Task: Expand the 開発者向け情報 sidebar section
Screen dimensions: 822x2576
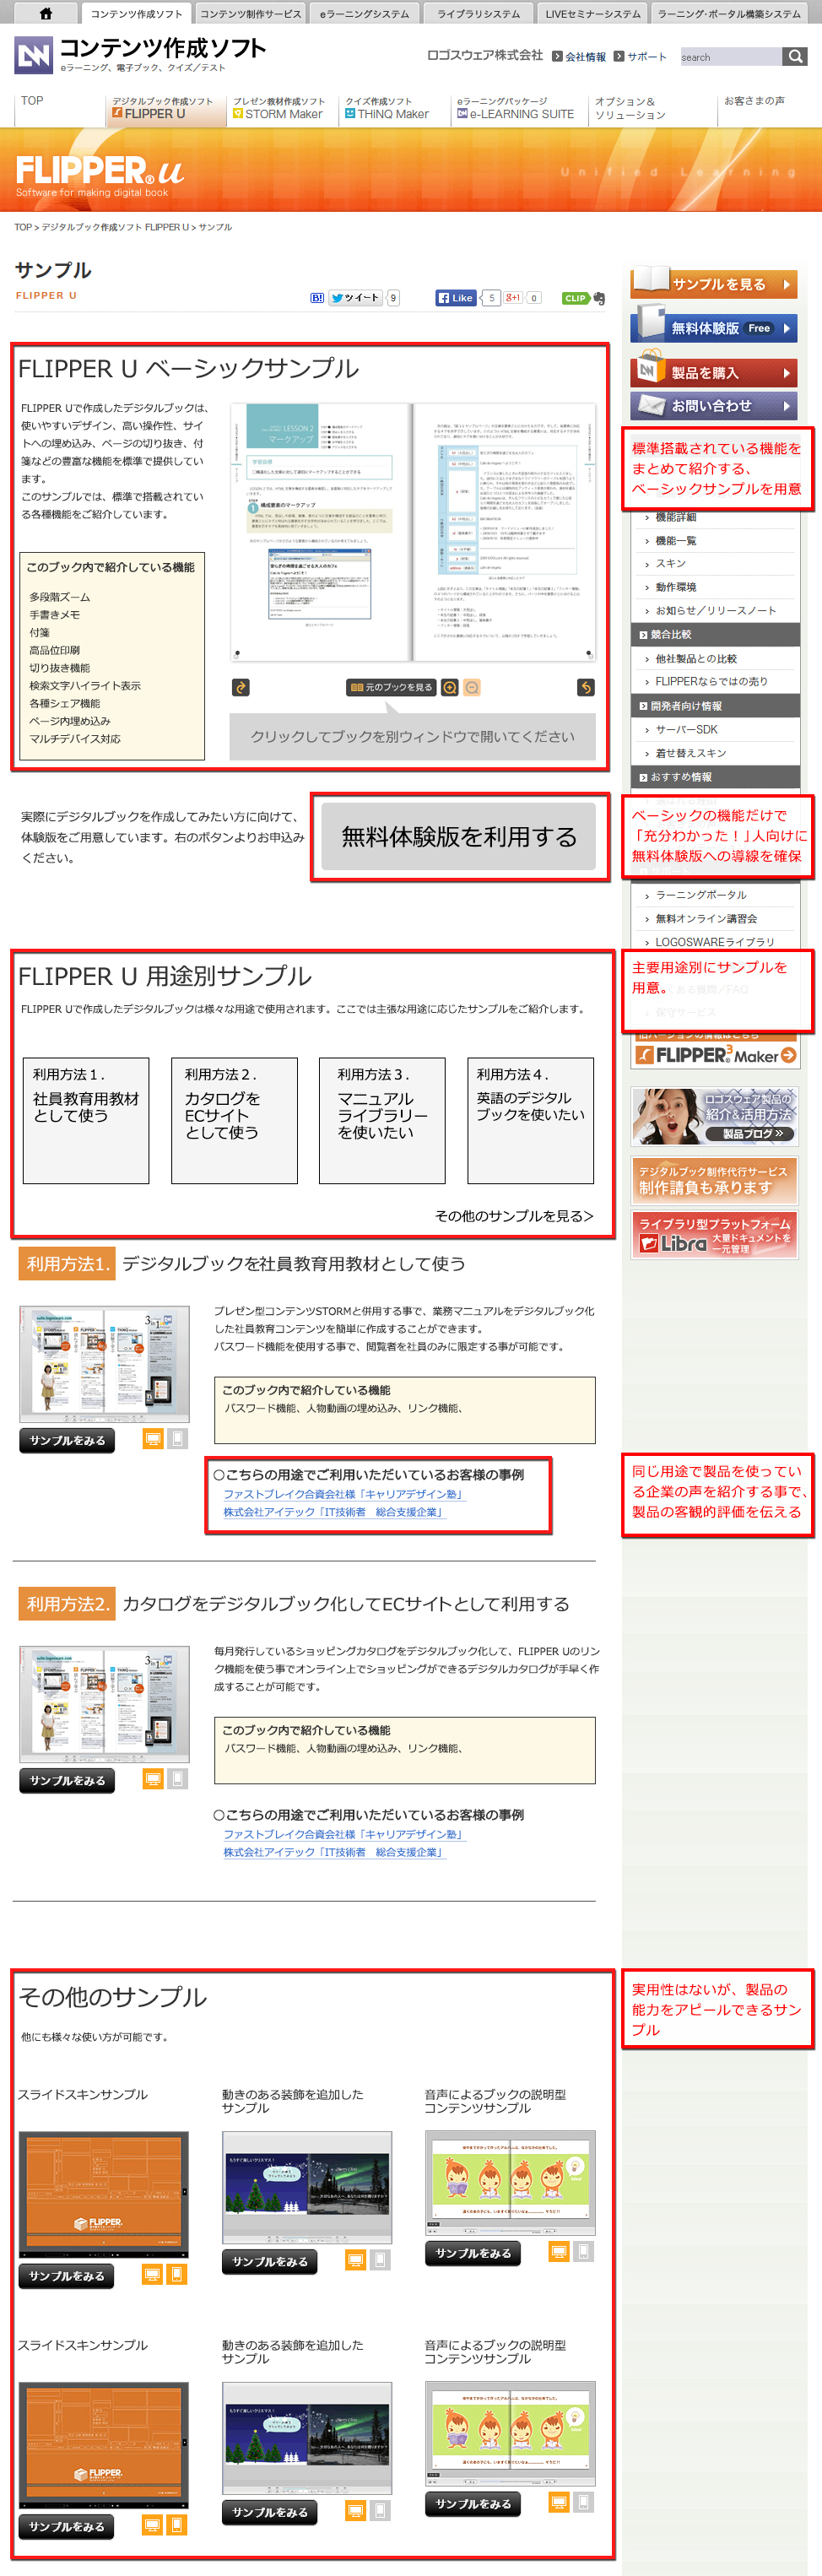Action: pos(714,706)
